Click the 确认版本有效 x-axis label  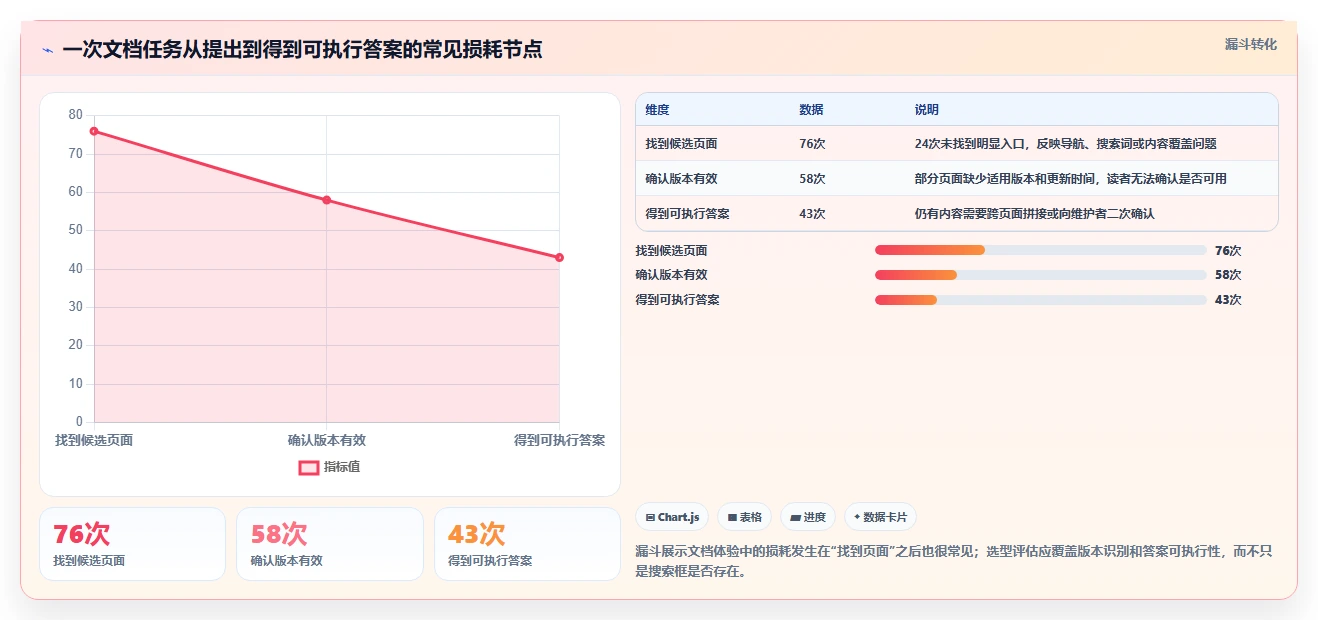click(327, 440)
